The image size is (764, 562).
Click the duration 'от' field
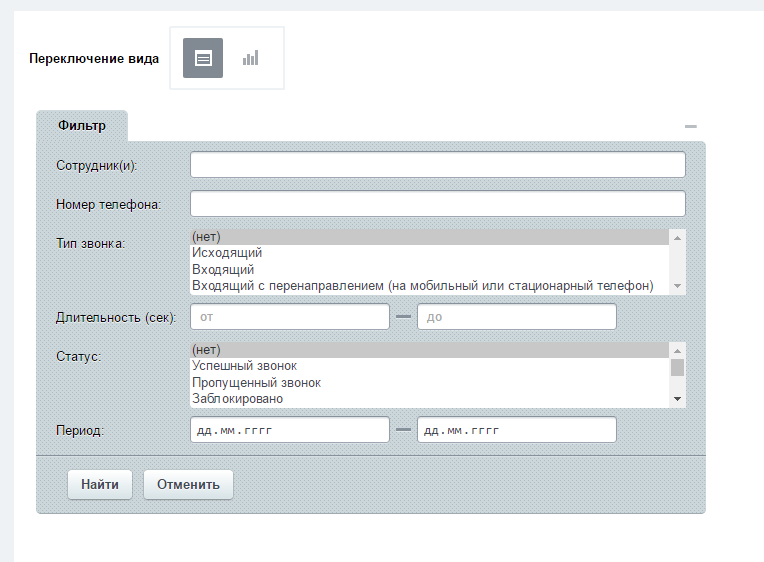289,317
